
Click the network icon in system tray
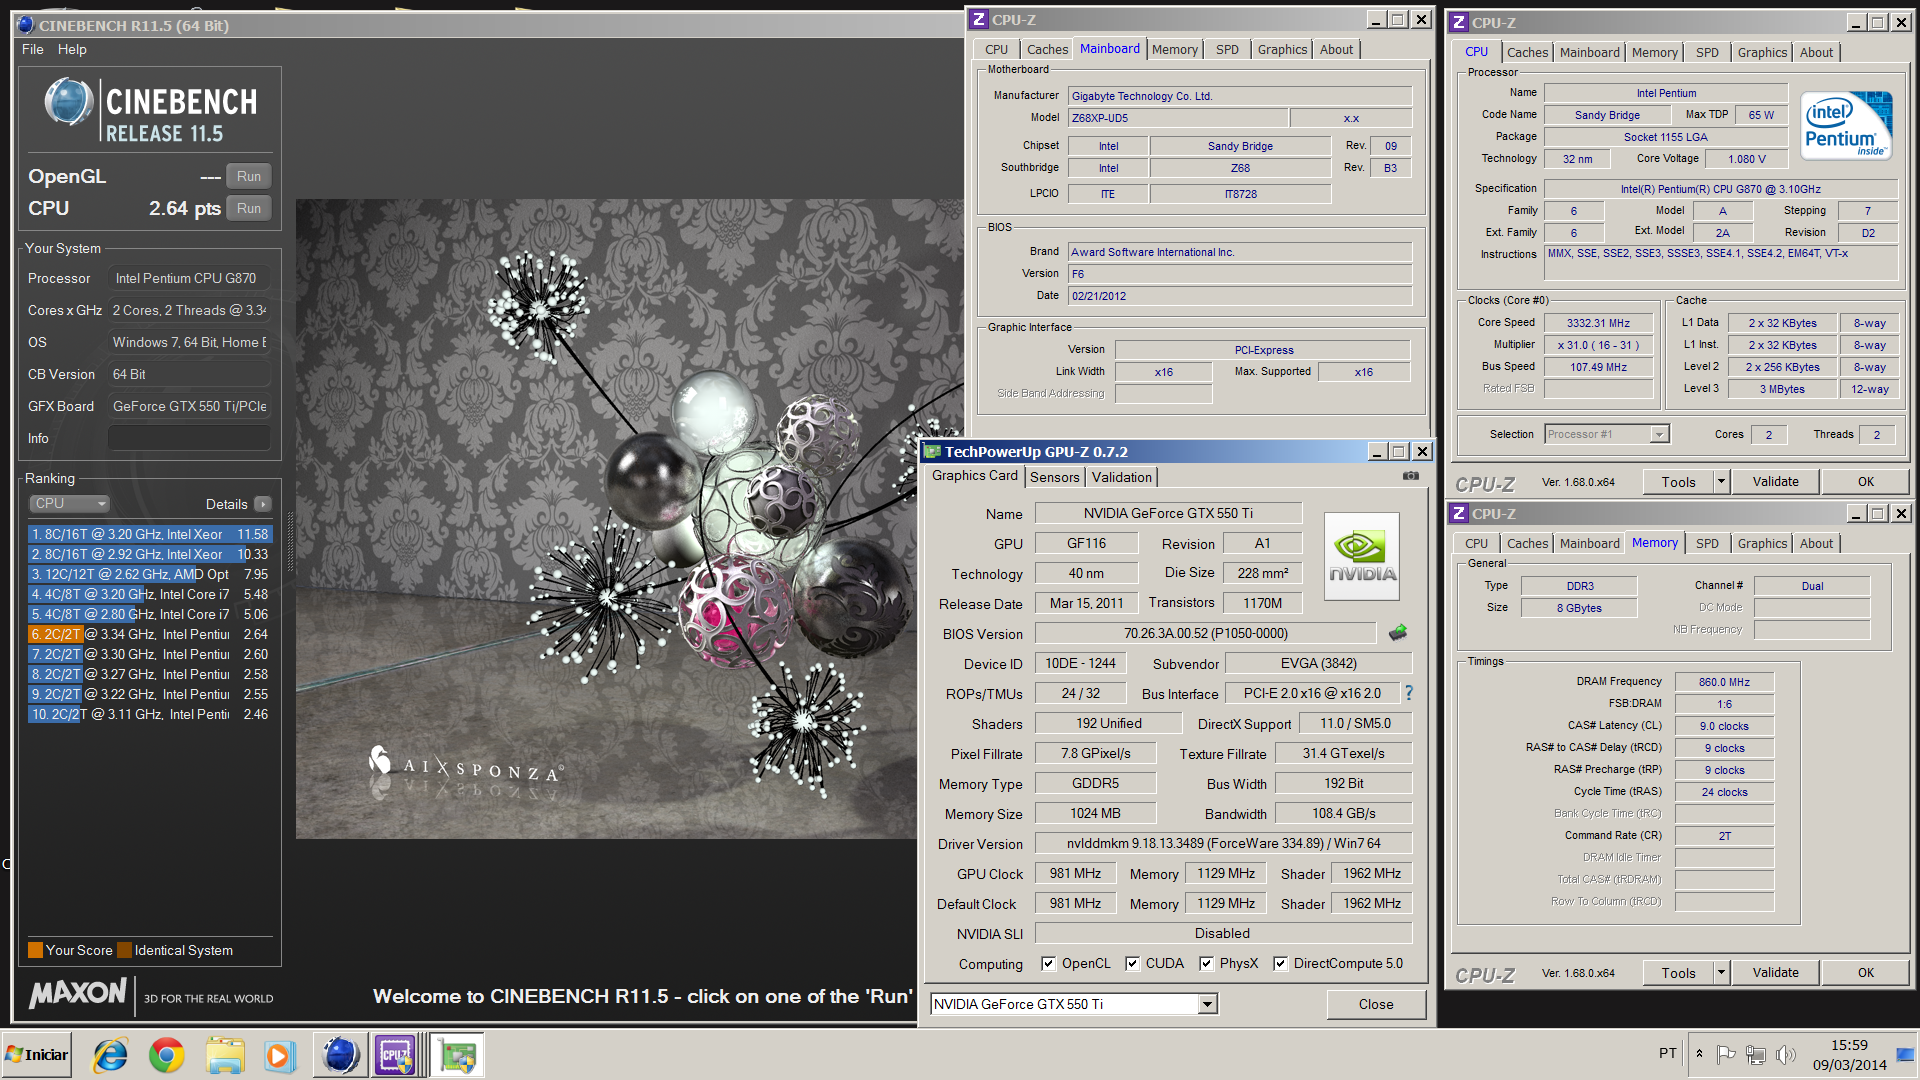tap(1756, 1054)
